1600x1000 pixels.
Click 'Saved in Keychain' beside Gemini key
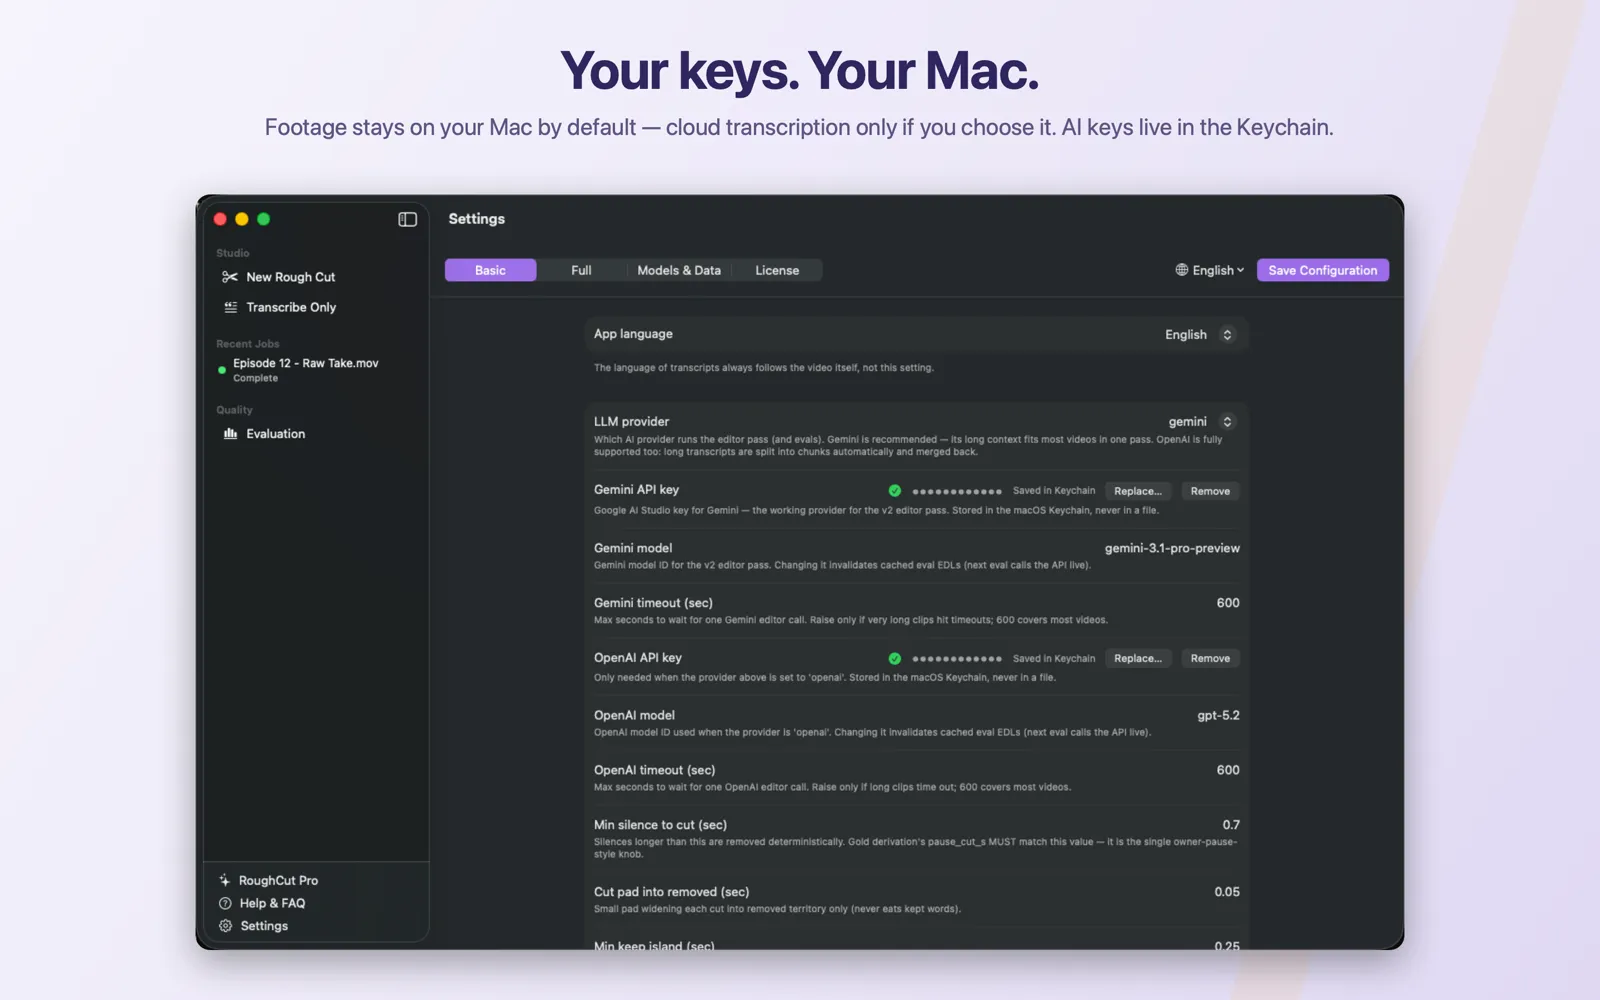tap(1054, 491)
